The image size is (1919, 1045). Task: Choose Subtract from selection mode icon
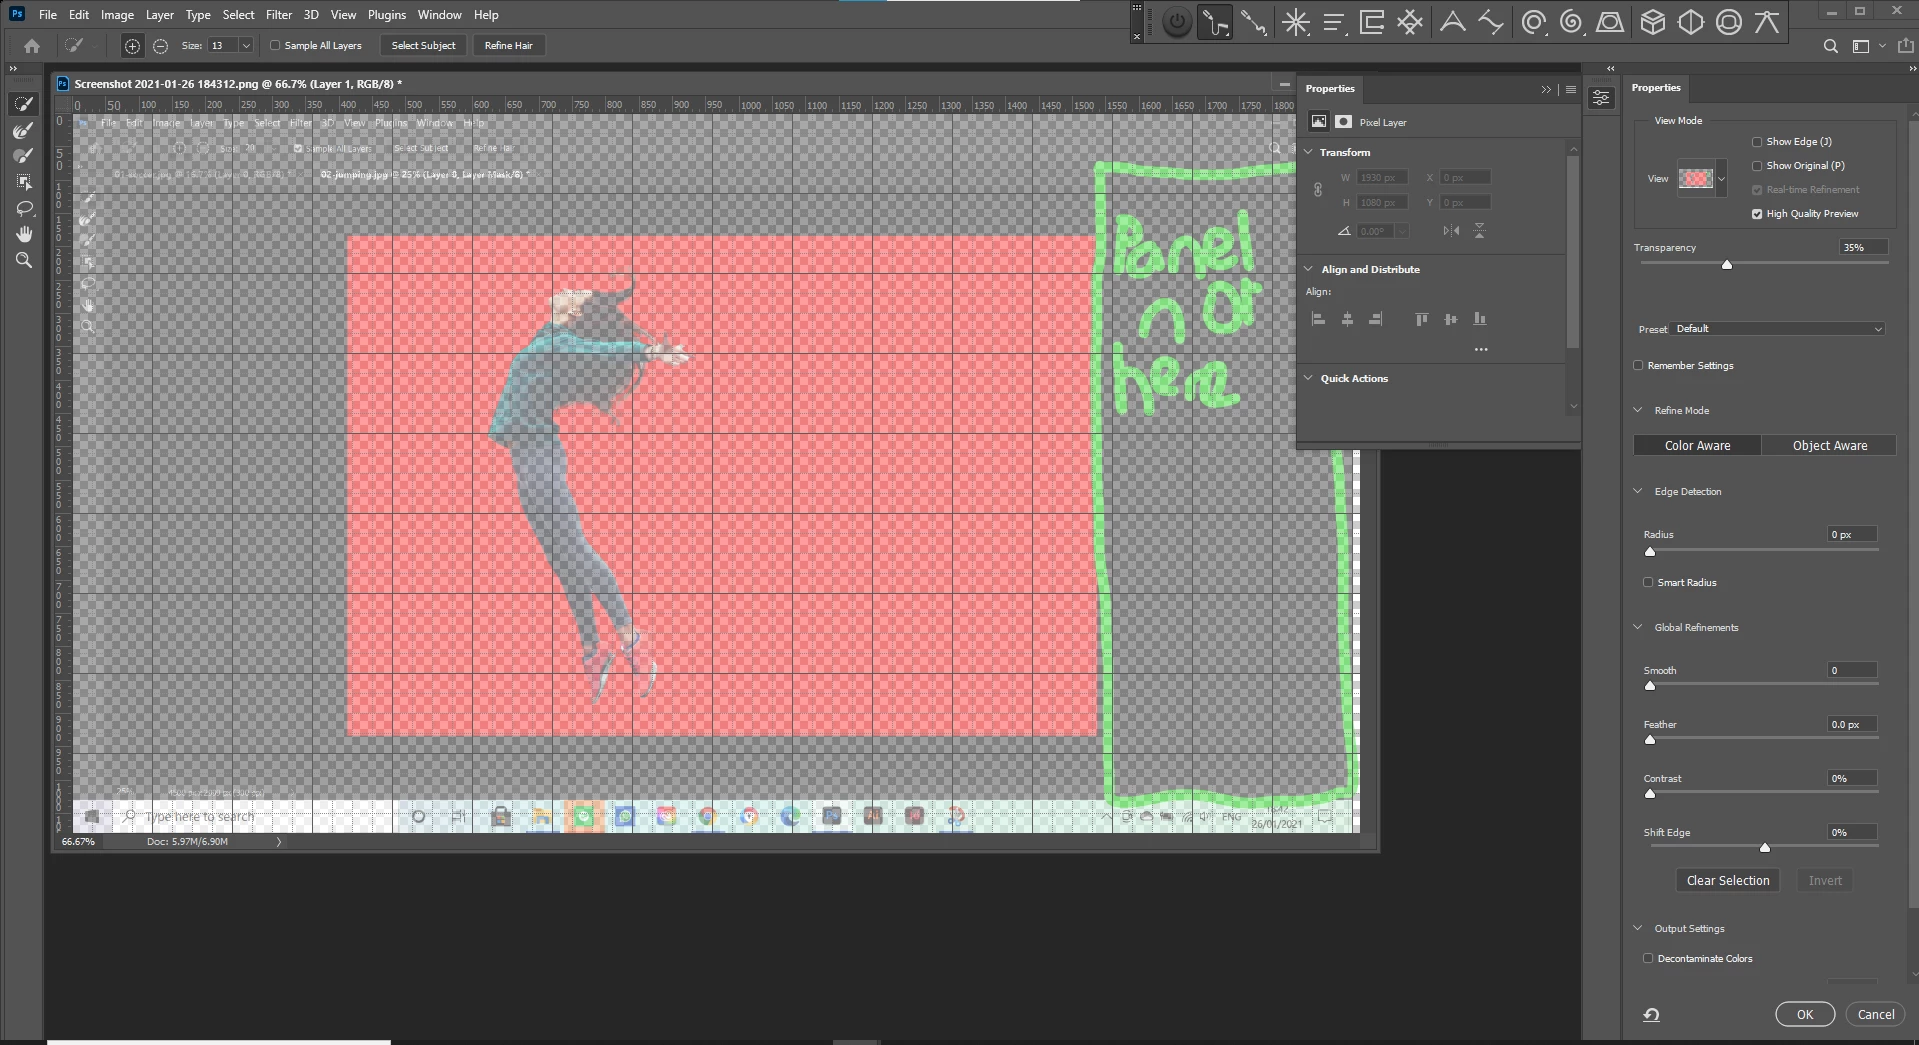(160, 46)
